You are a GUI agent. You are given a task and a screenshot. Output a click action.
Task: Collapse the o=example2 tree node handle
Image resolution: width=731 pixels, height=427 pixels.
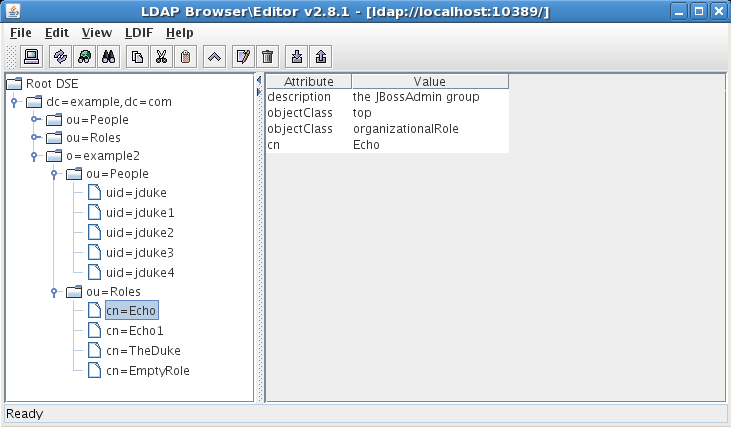pos(33,156)
